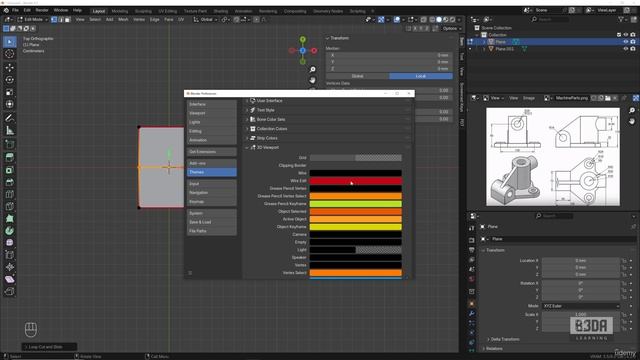Toggle render camera icon for Plane.001
This screenshot has width=640, height=360.
[x=633, y=49]
